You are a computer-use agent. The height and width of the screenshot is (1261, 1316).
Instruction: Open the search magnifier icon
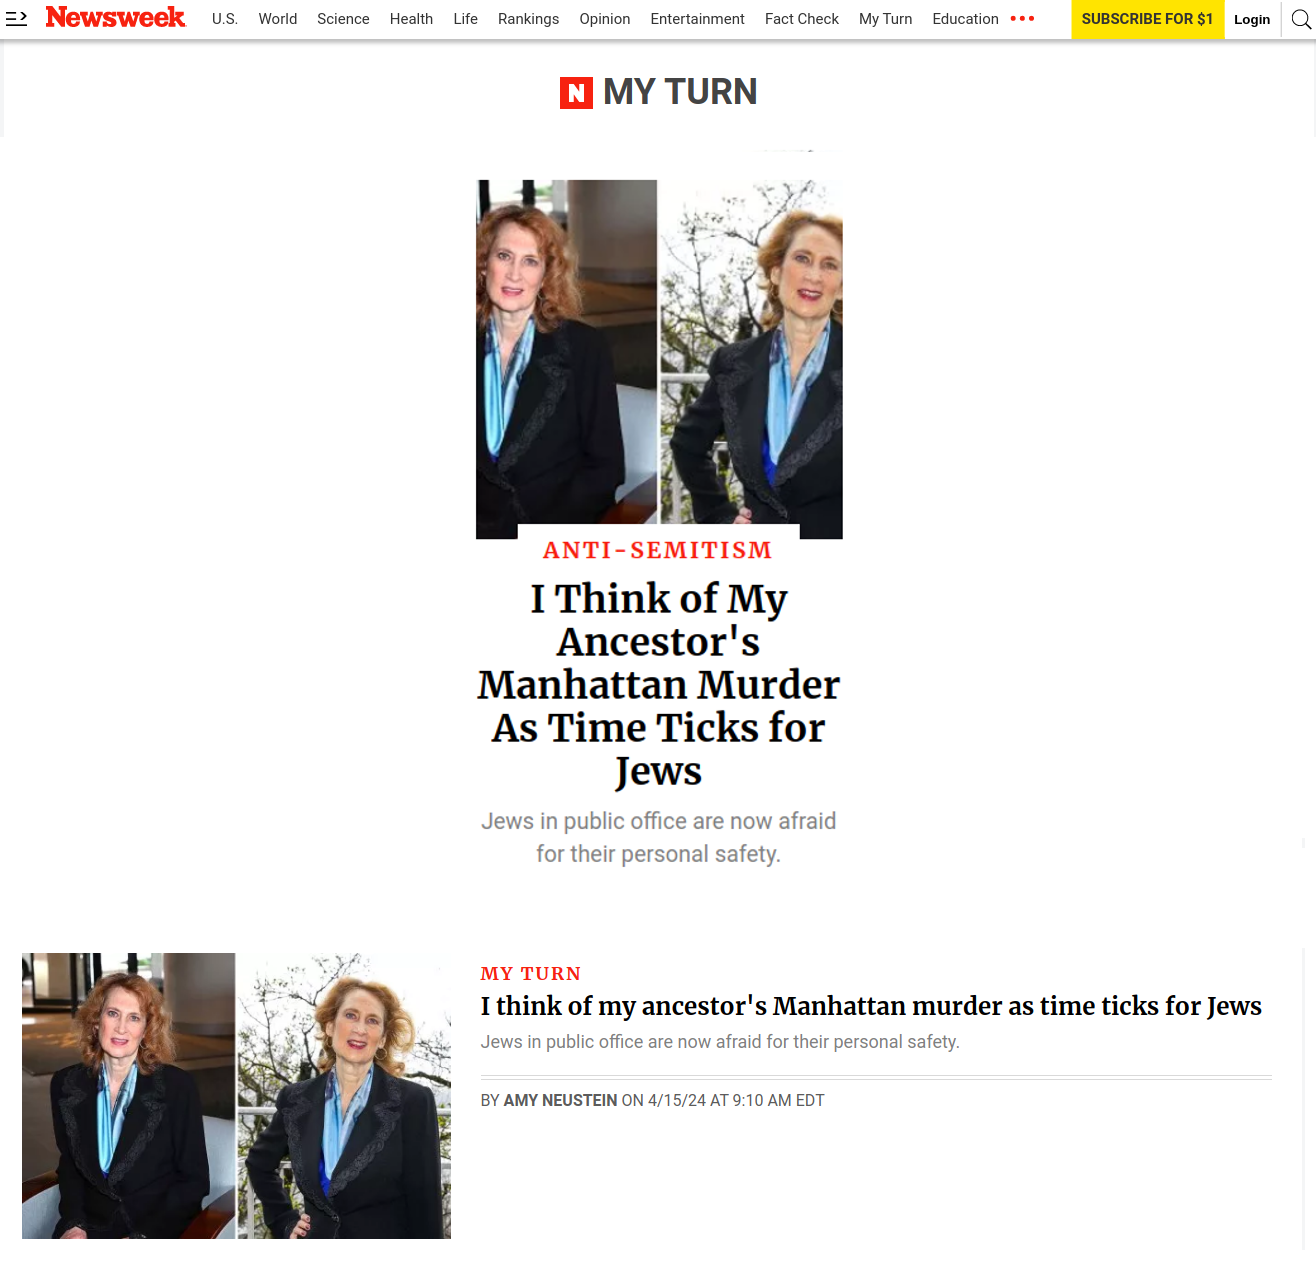tap(1301, 19)
